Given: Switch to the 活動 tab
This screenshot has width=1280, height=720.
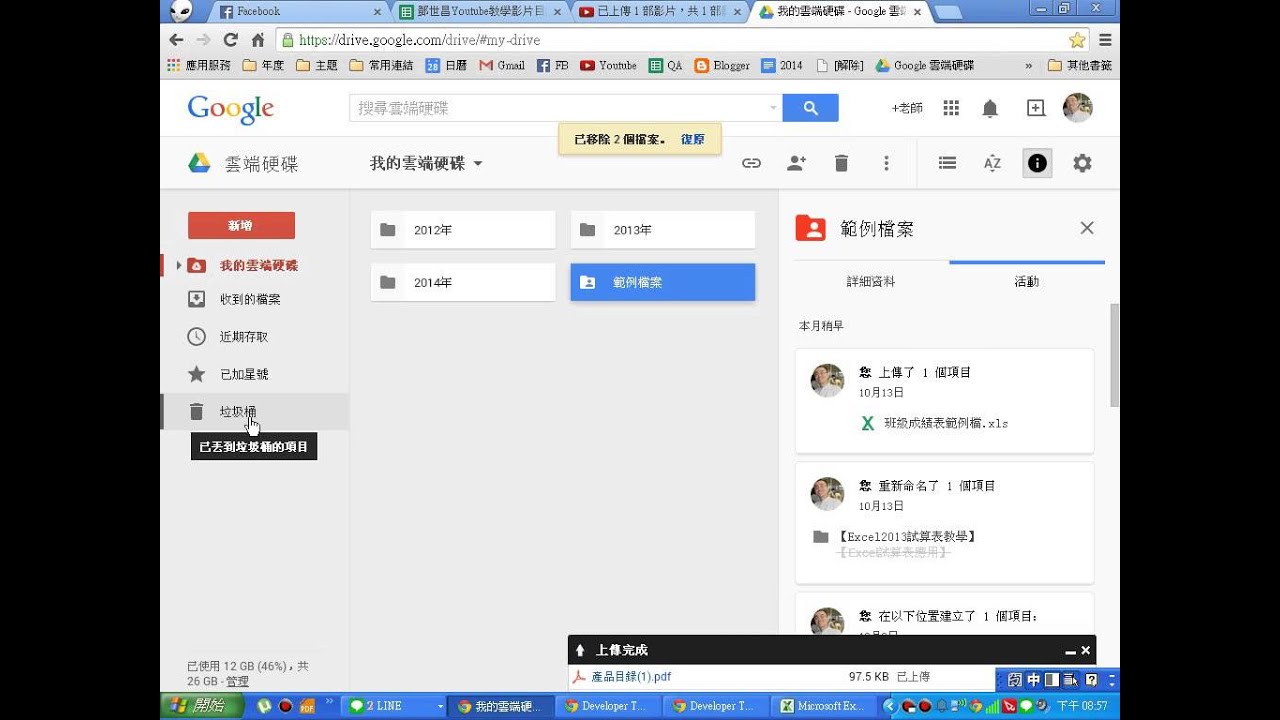Looking at the screenshot, I should [1027, 282].
